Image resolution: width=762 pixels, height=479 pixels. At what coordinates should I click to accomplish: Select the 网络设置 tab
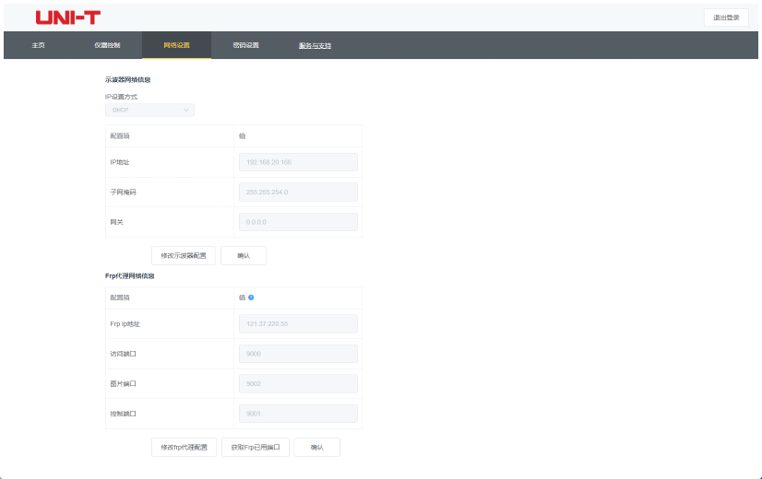(176, 45)
